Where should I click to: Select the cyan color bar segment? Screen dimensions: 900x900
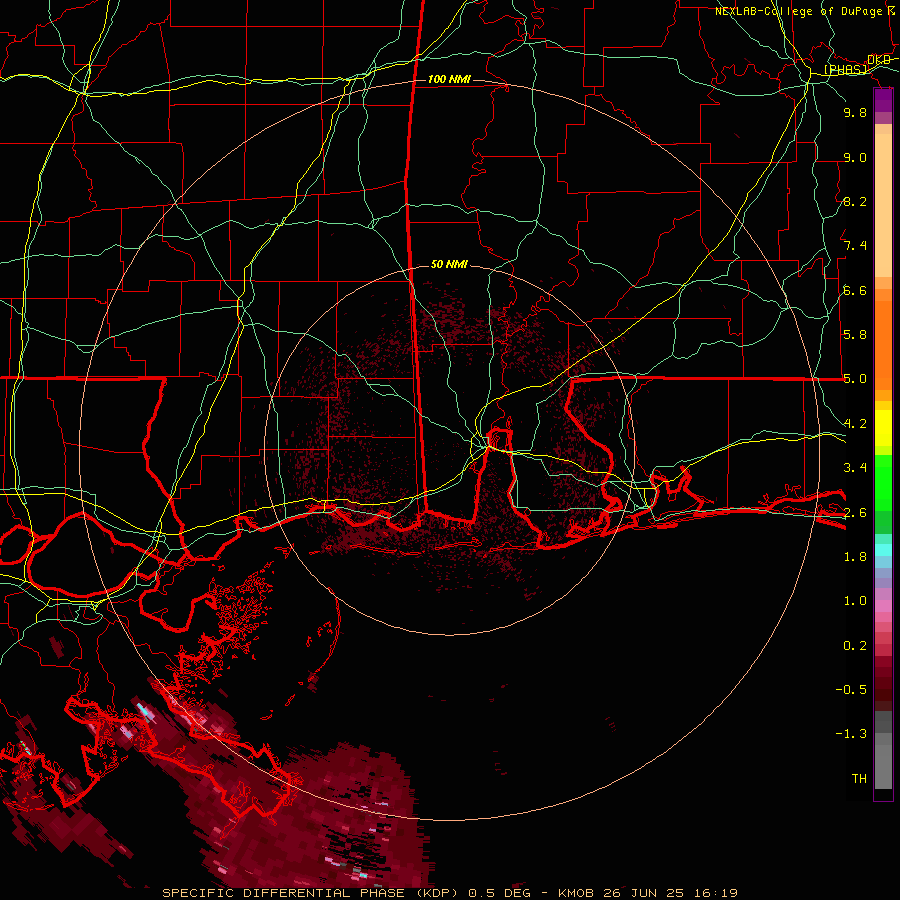pyautogui.click(x=883, y=550)
